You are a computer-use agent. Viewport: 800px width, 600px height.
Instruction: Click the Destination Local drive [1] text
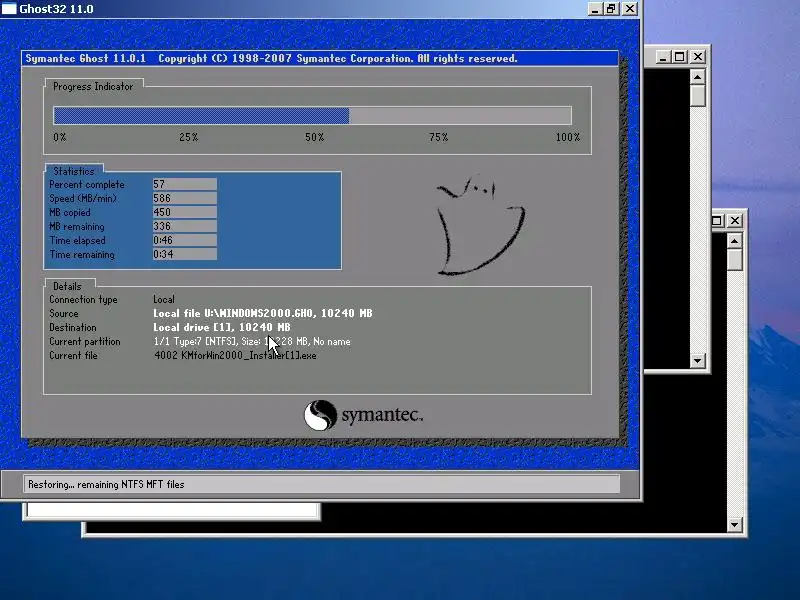(x=221, y=327)
